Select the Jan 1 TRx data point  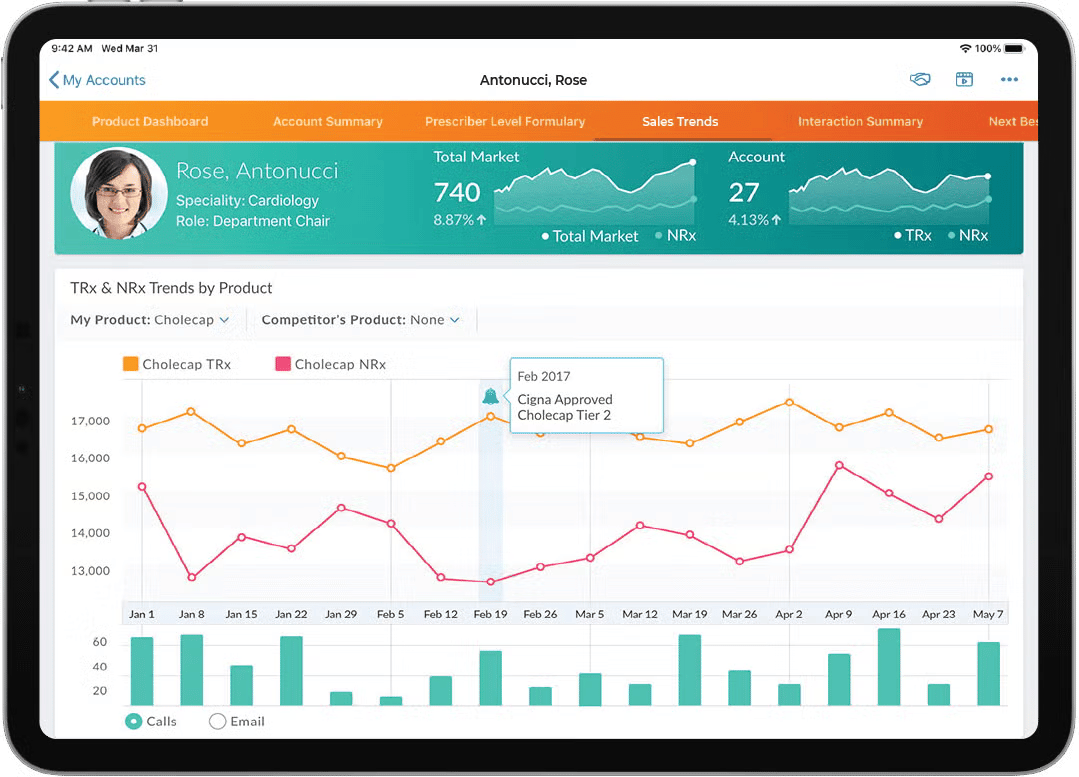142,428
